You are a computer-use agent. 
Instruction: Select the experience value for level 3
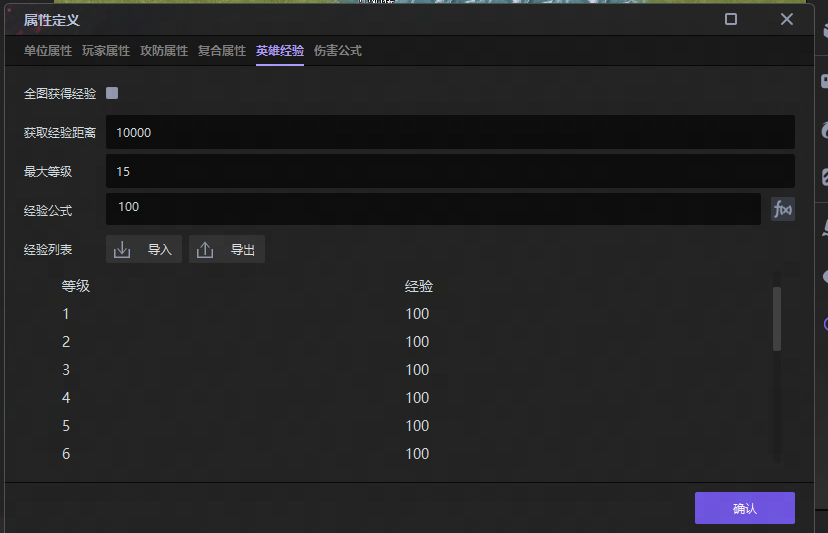pos(417,370)
